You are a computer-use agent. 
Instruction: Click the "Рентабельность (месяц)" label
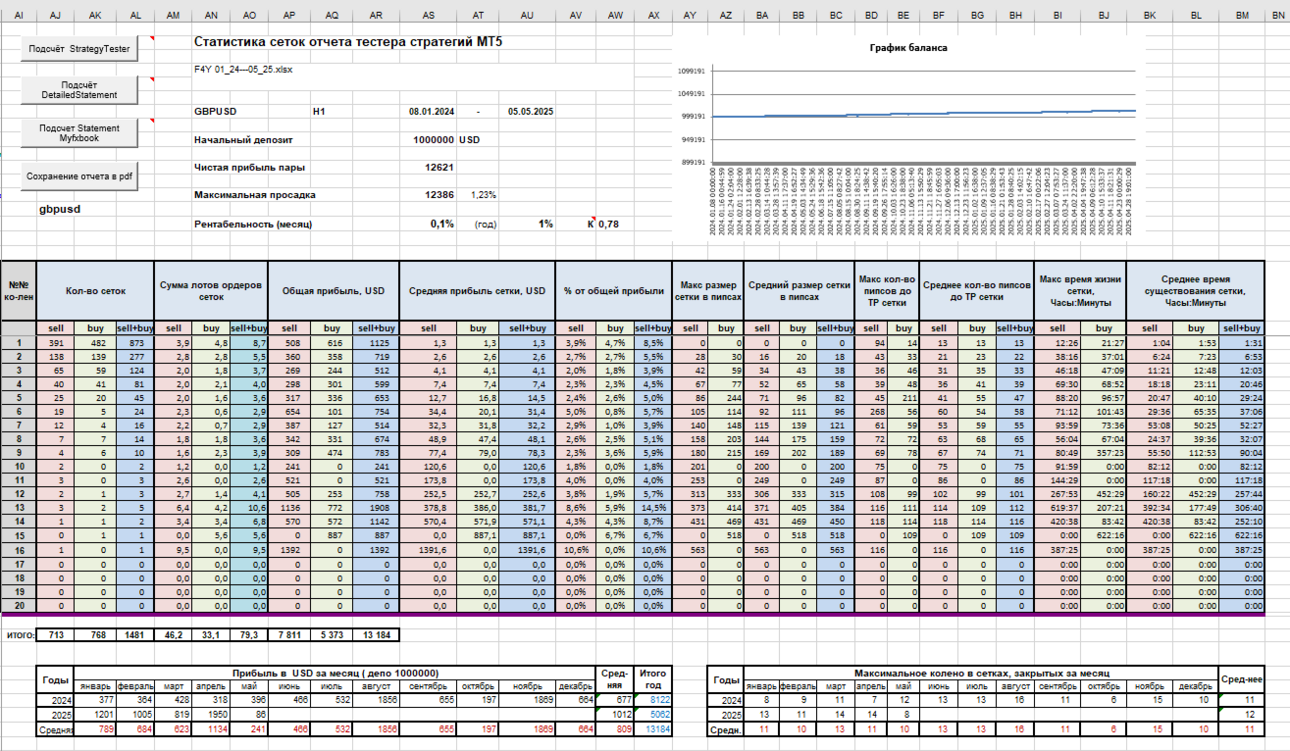click(252, 224)
